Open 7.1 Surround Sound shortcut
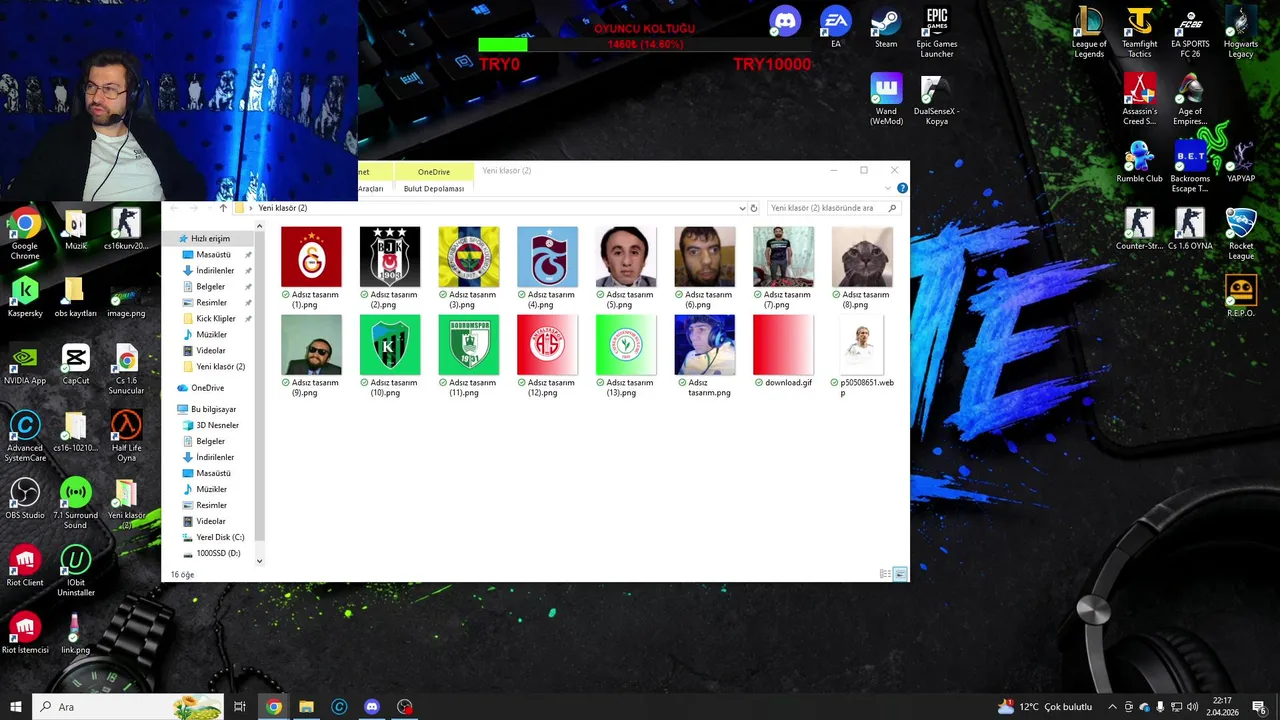This screenshot has height=720, width=1280. 76,503
